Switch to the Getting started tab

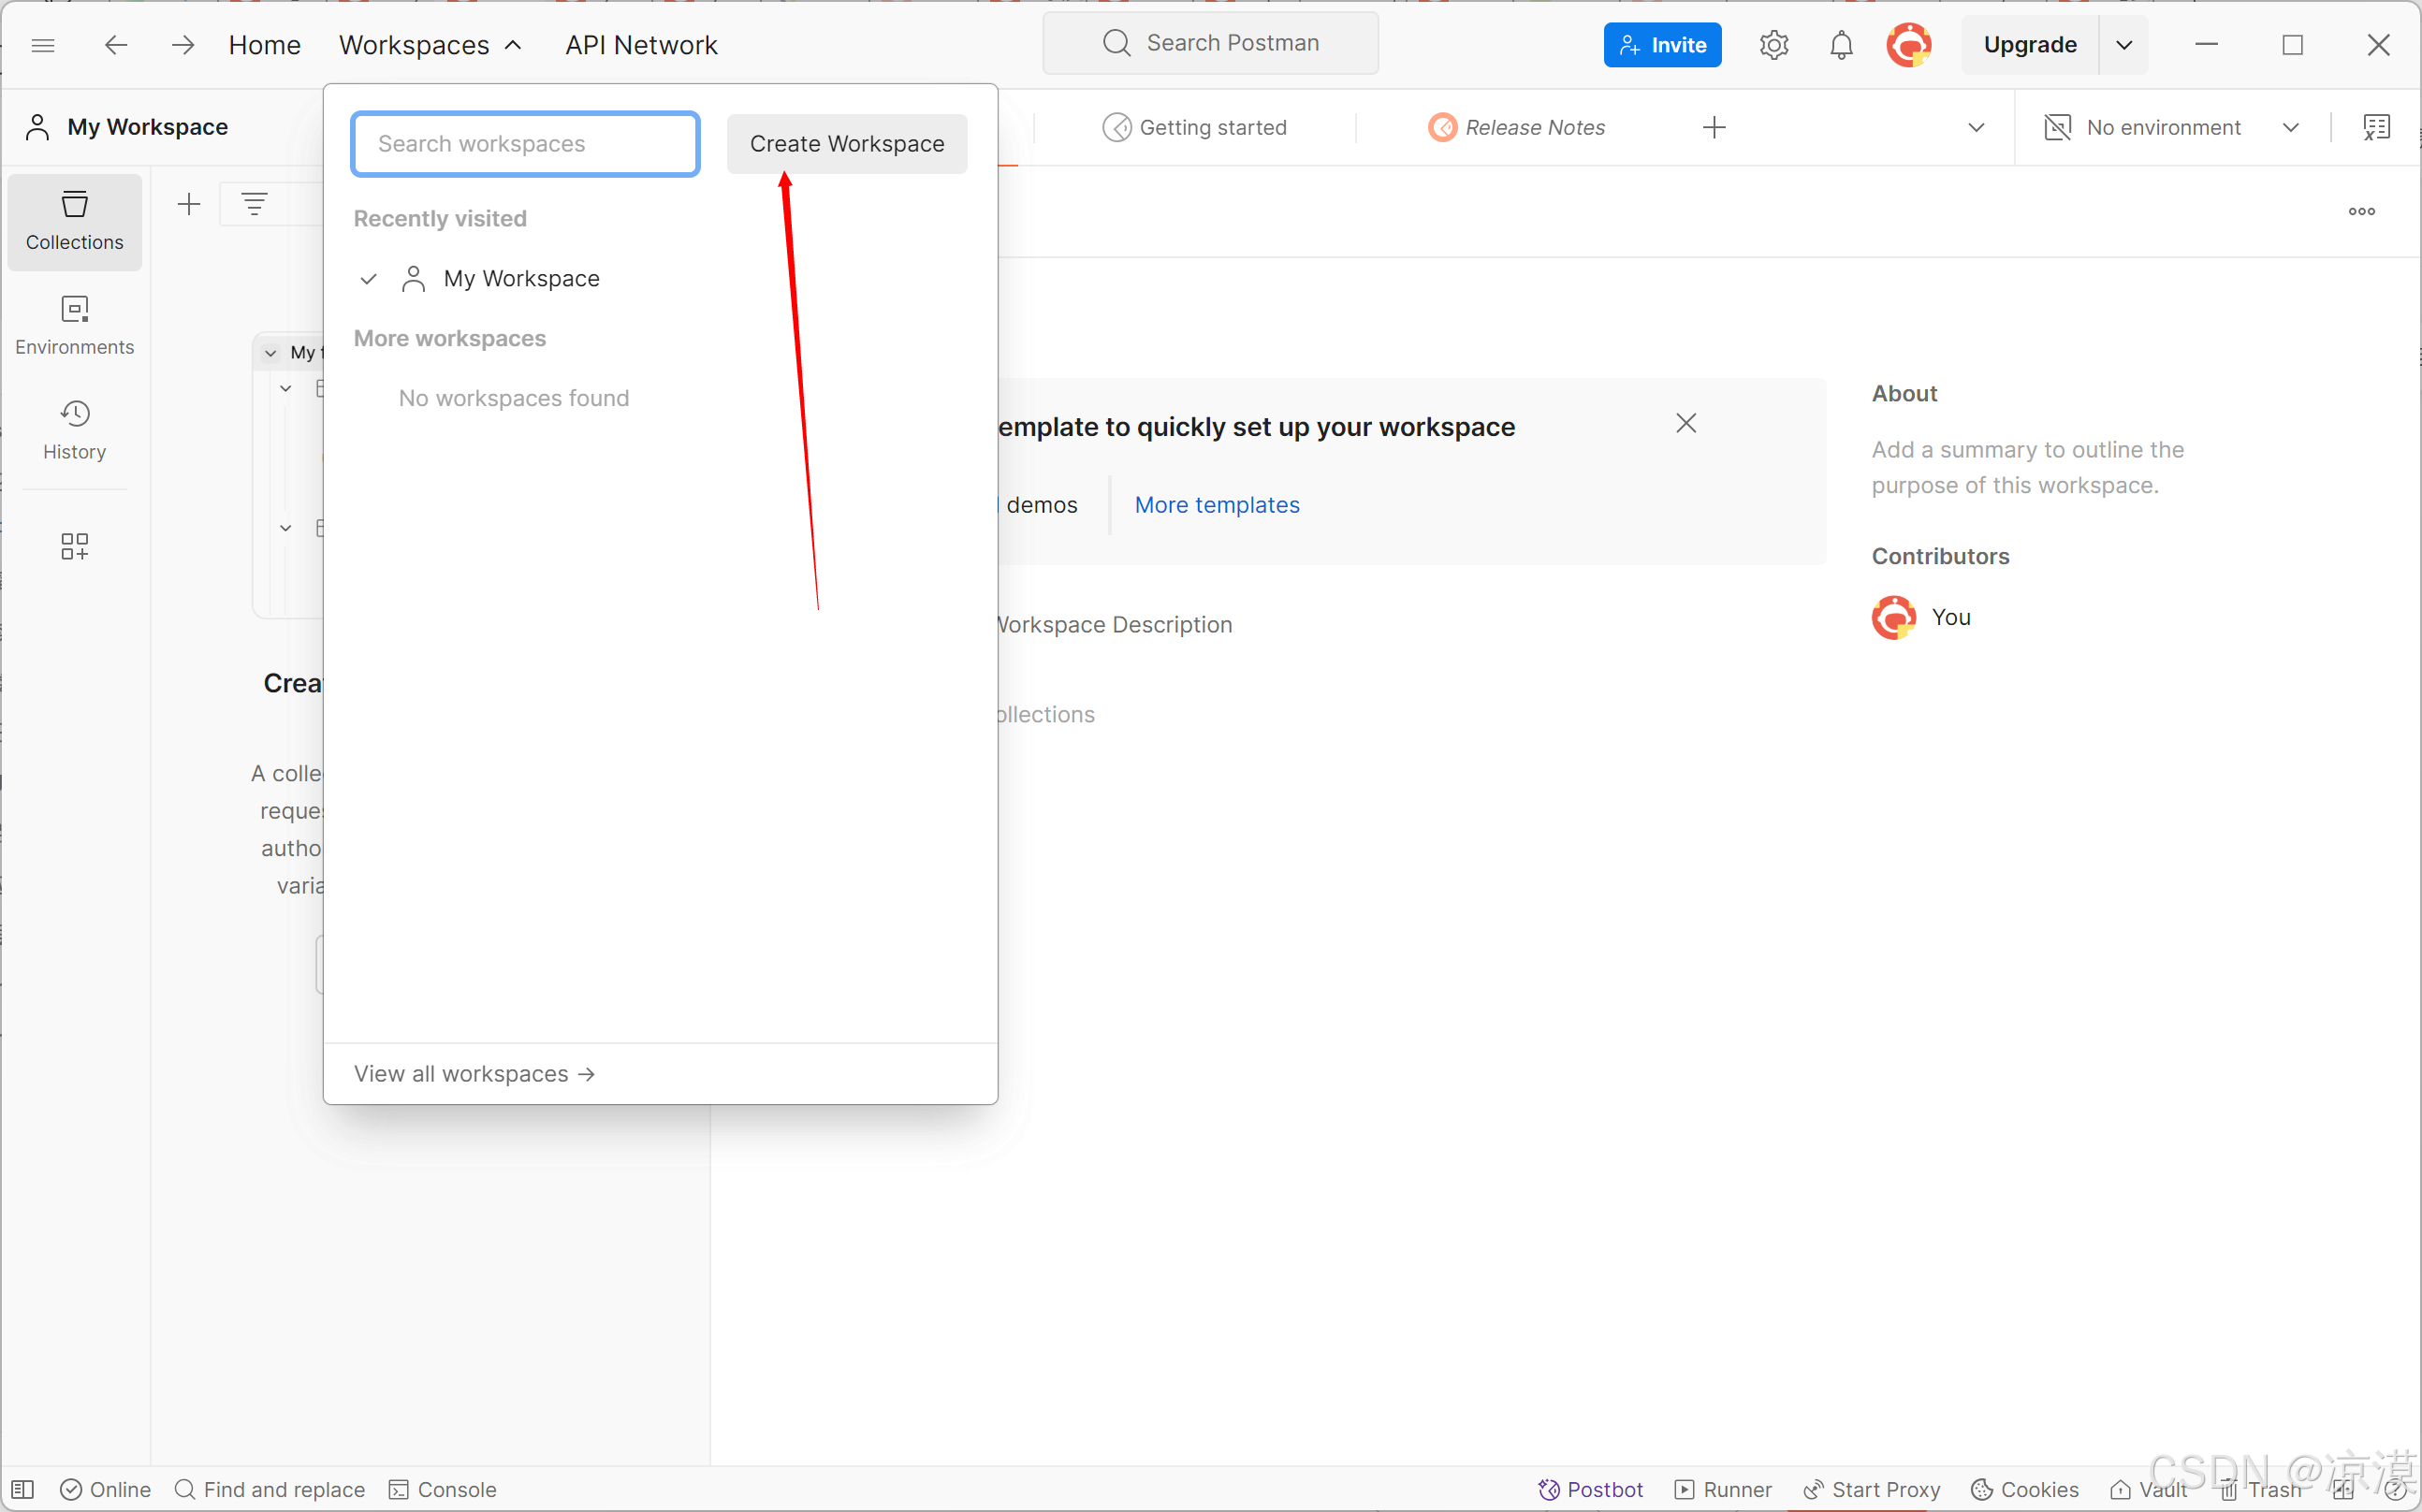[1194, 127]
